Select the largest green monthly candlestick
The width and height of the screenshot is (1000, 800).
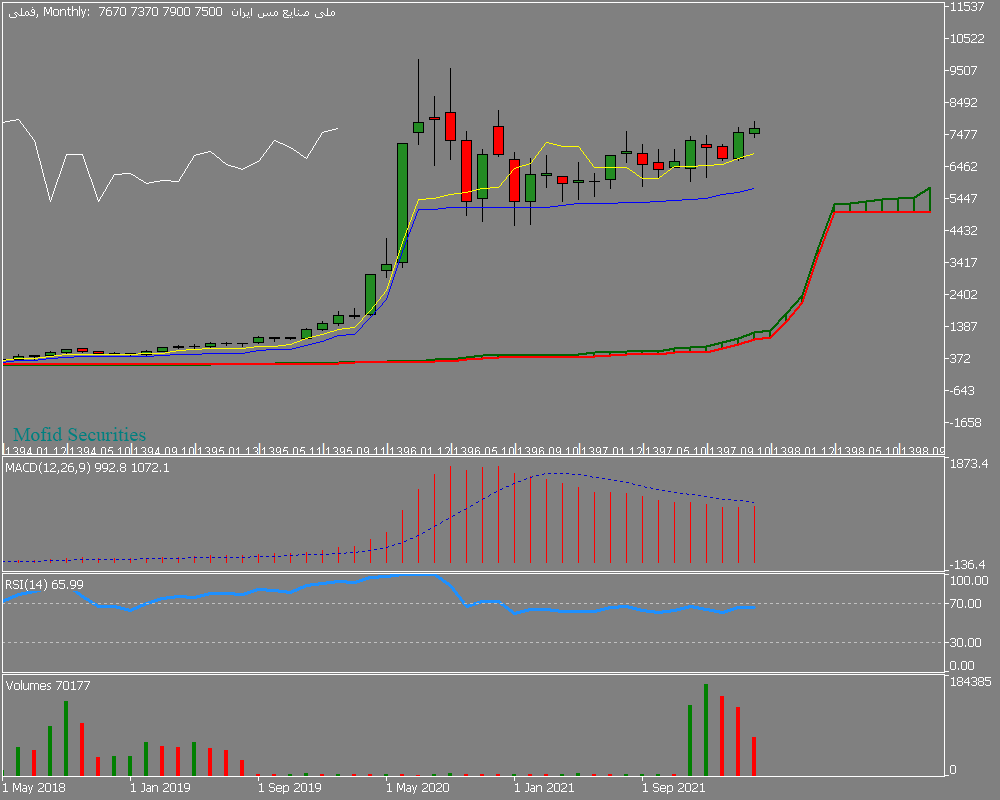pos(402,203)
